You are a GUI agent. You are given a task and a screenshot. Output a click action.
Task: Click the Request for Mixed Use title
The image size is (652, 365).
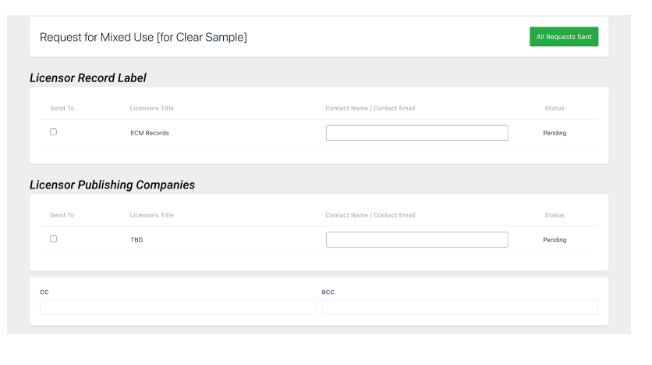pos(143,37)
